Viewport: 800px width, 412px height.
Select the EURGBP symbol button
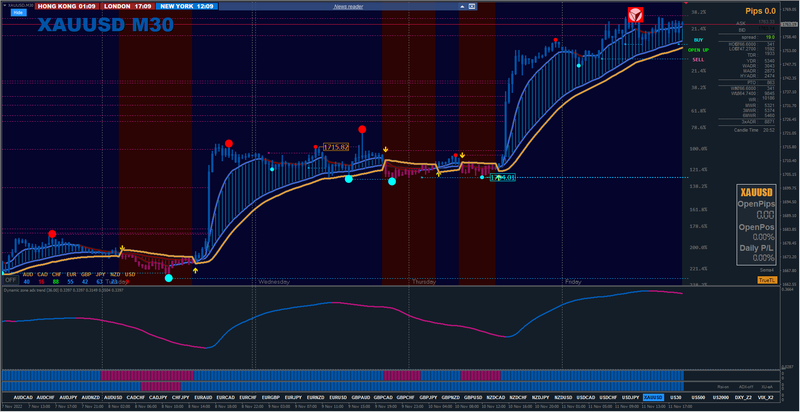tap(270, 397)
